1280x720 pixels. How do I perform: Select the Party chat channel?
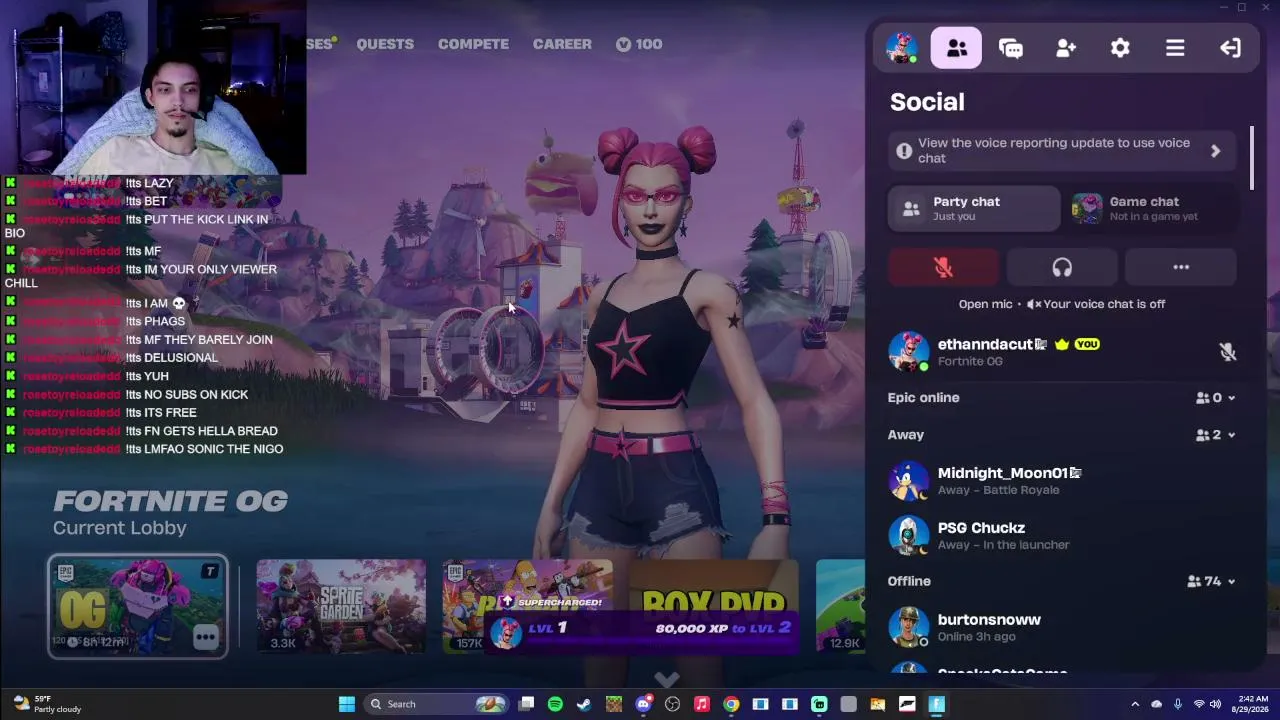coord(974,208)
